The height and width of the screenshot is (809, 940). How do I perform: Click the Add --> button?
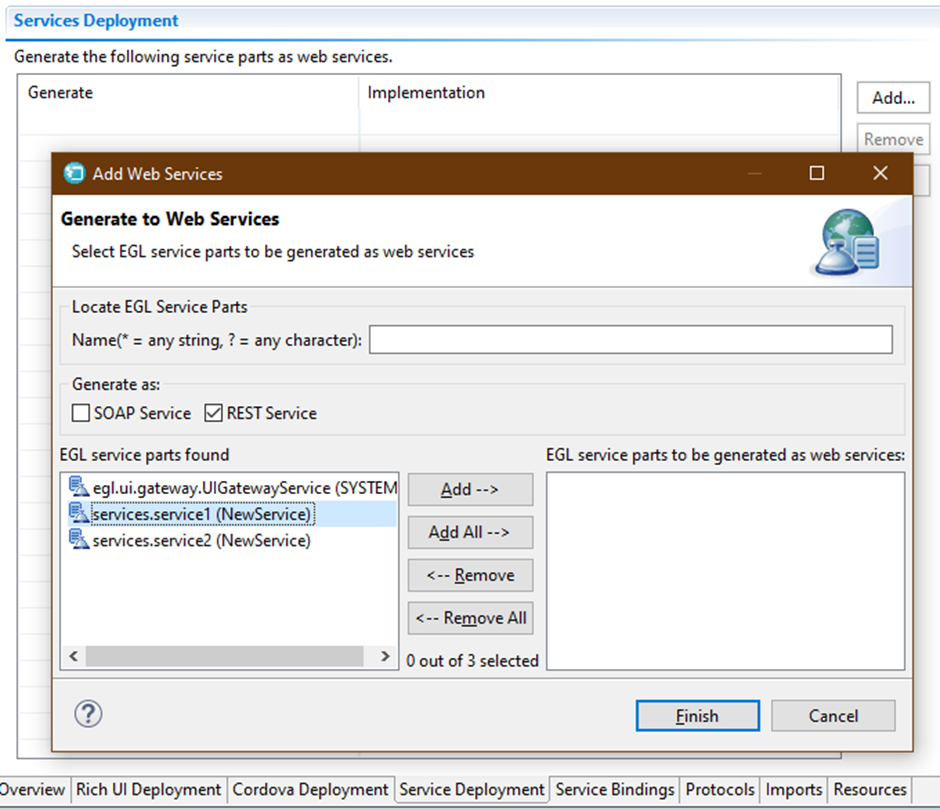click(x=470, y=489)
